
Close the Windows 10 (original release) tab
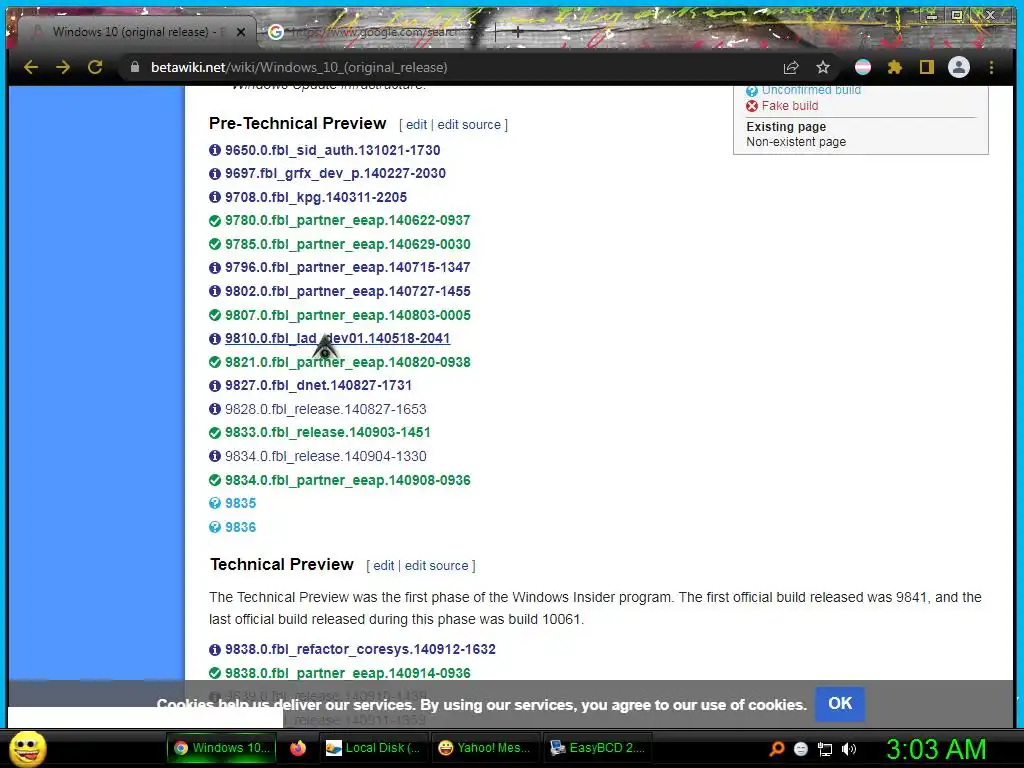241,31
